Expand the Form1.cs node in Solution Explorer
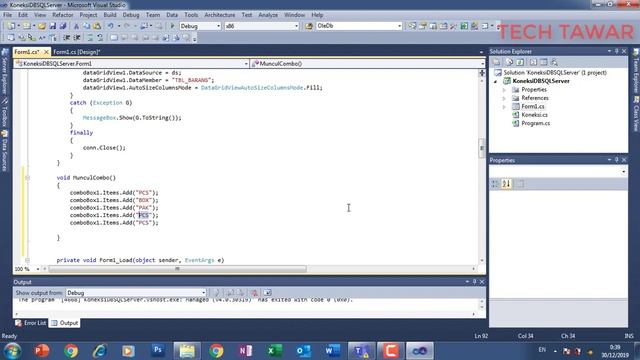Image resolution: width=640 pixels, height=360 pixels. click(x=504, y=107)
